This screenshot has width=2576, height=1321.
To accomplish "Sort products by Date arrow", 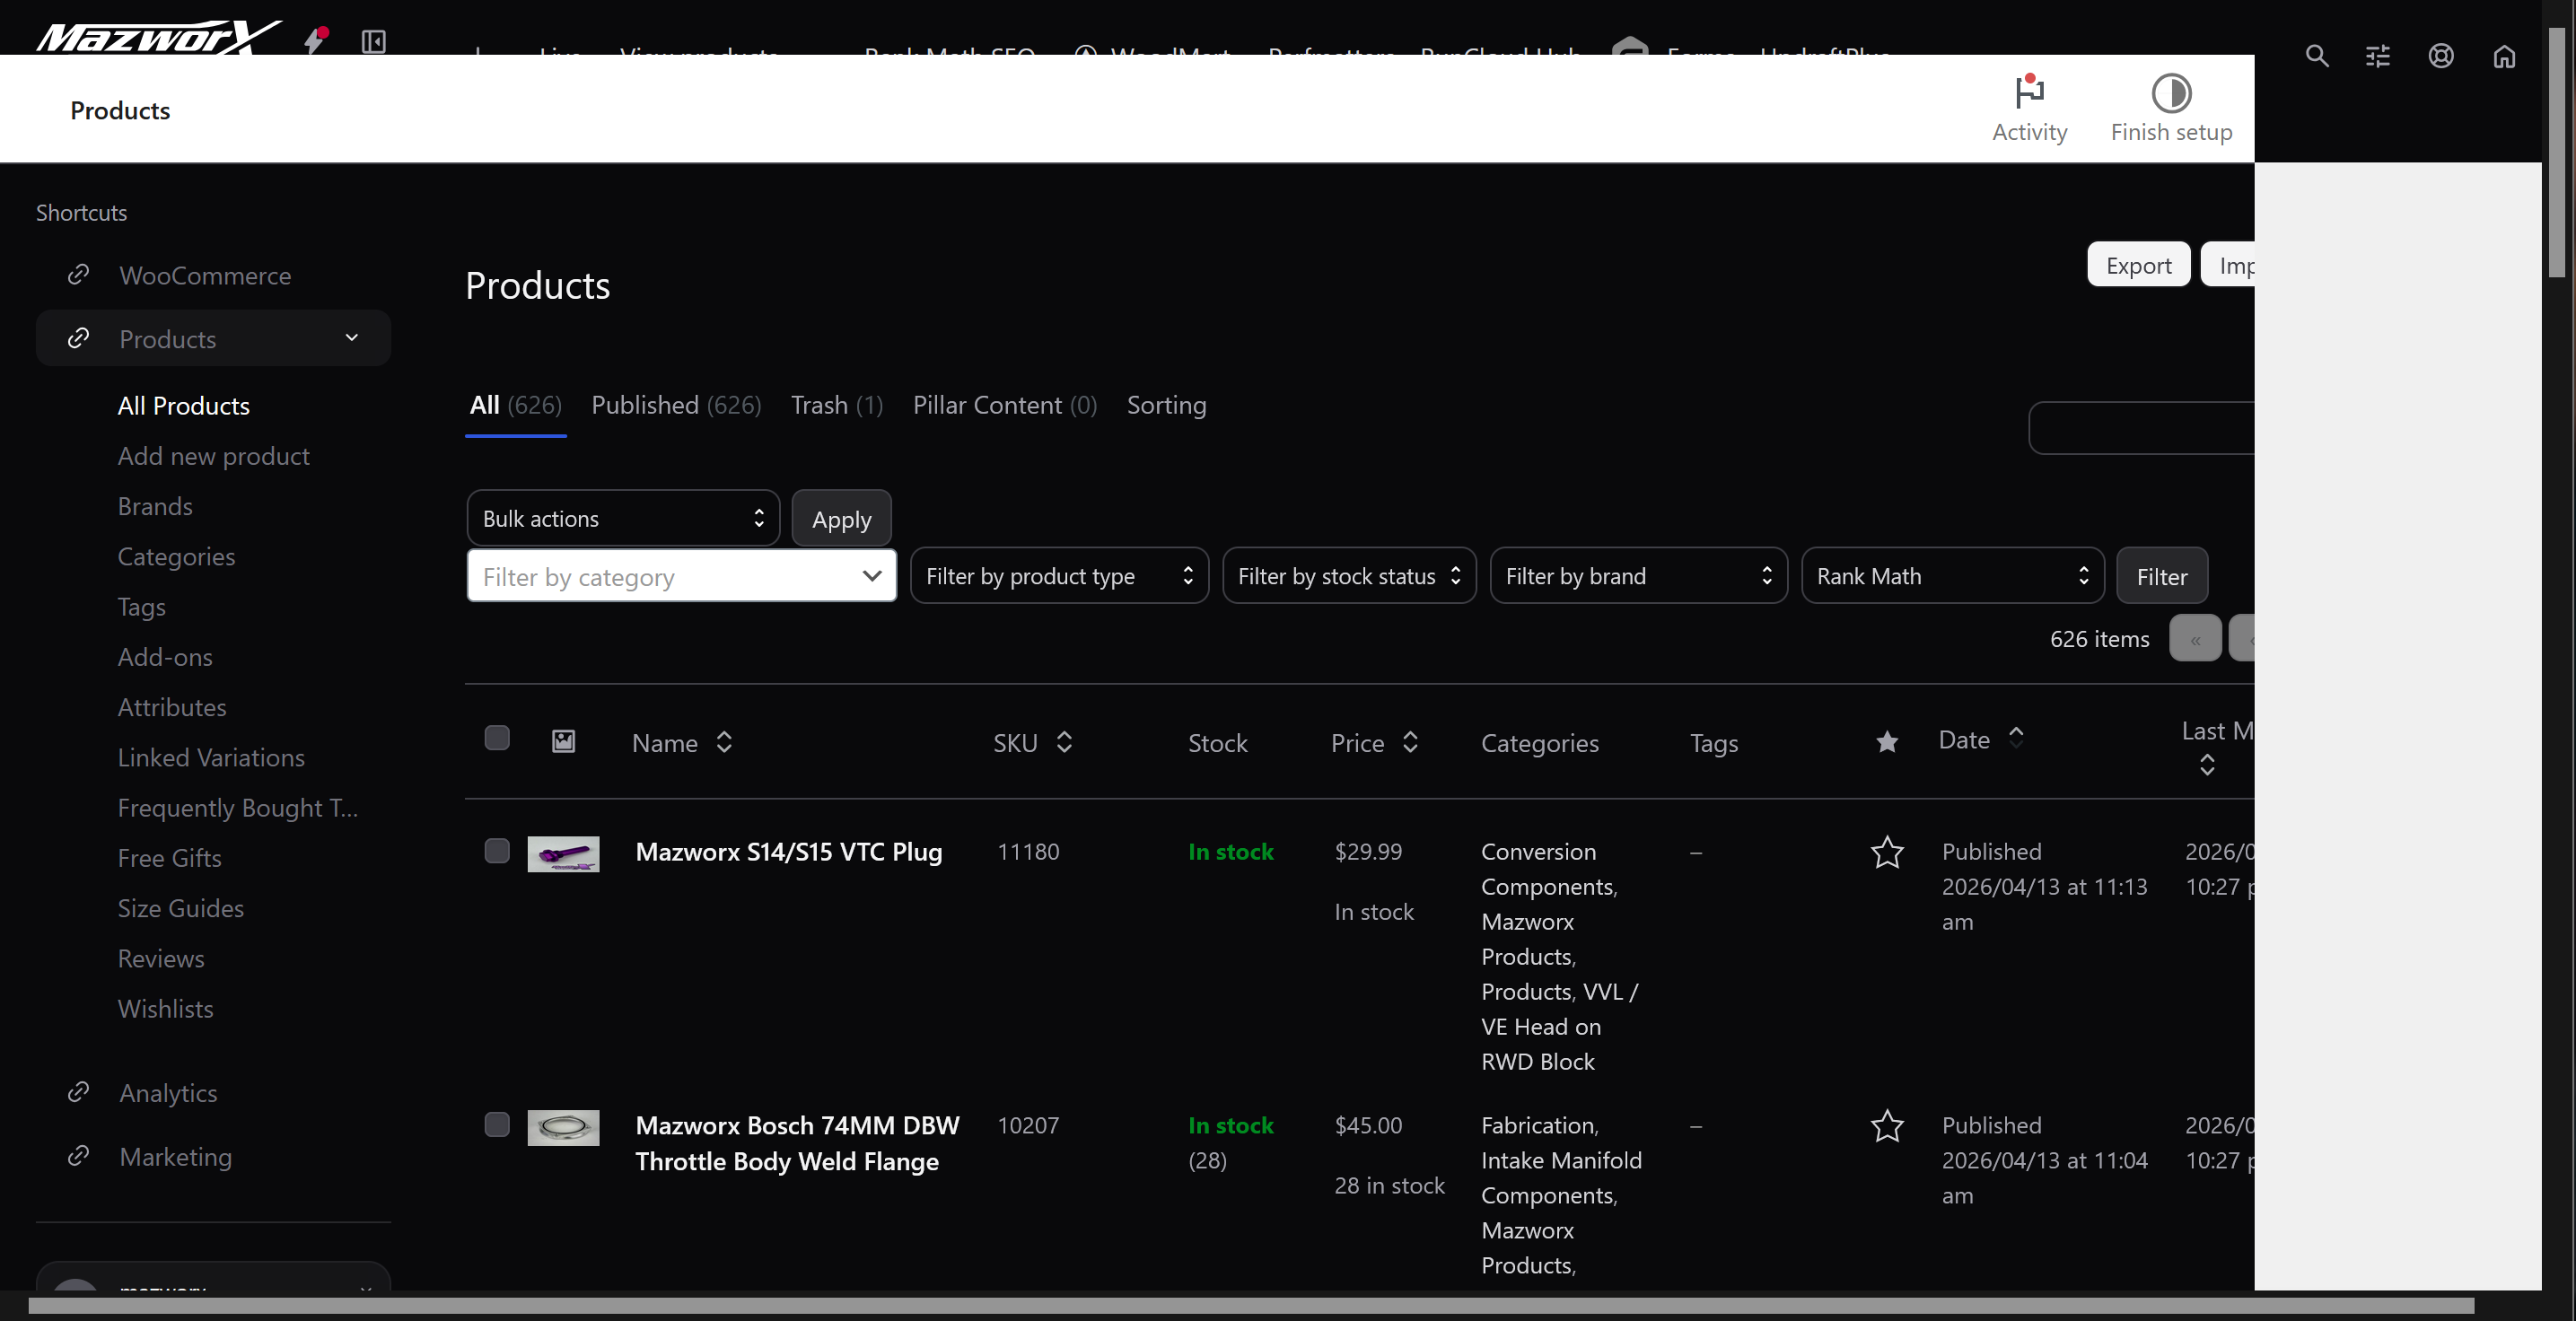I will (2016, 737).
